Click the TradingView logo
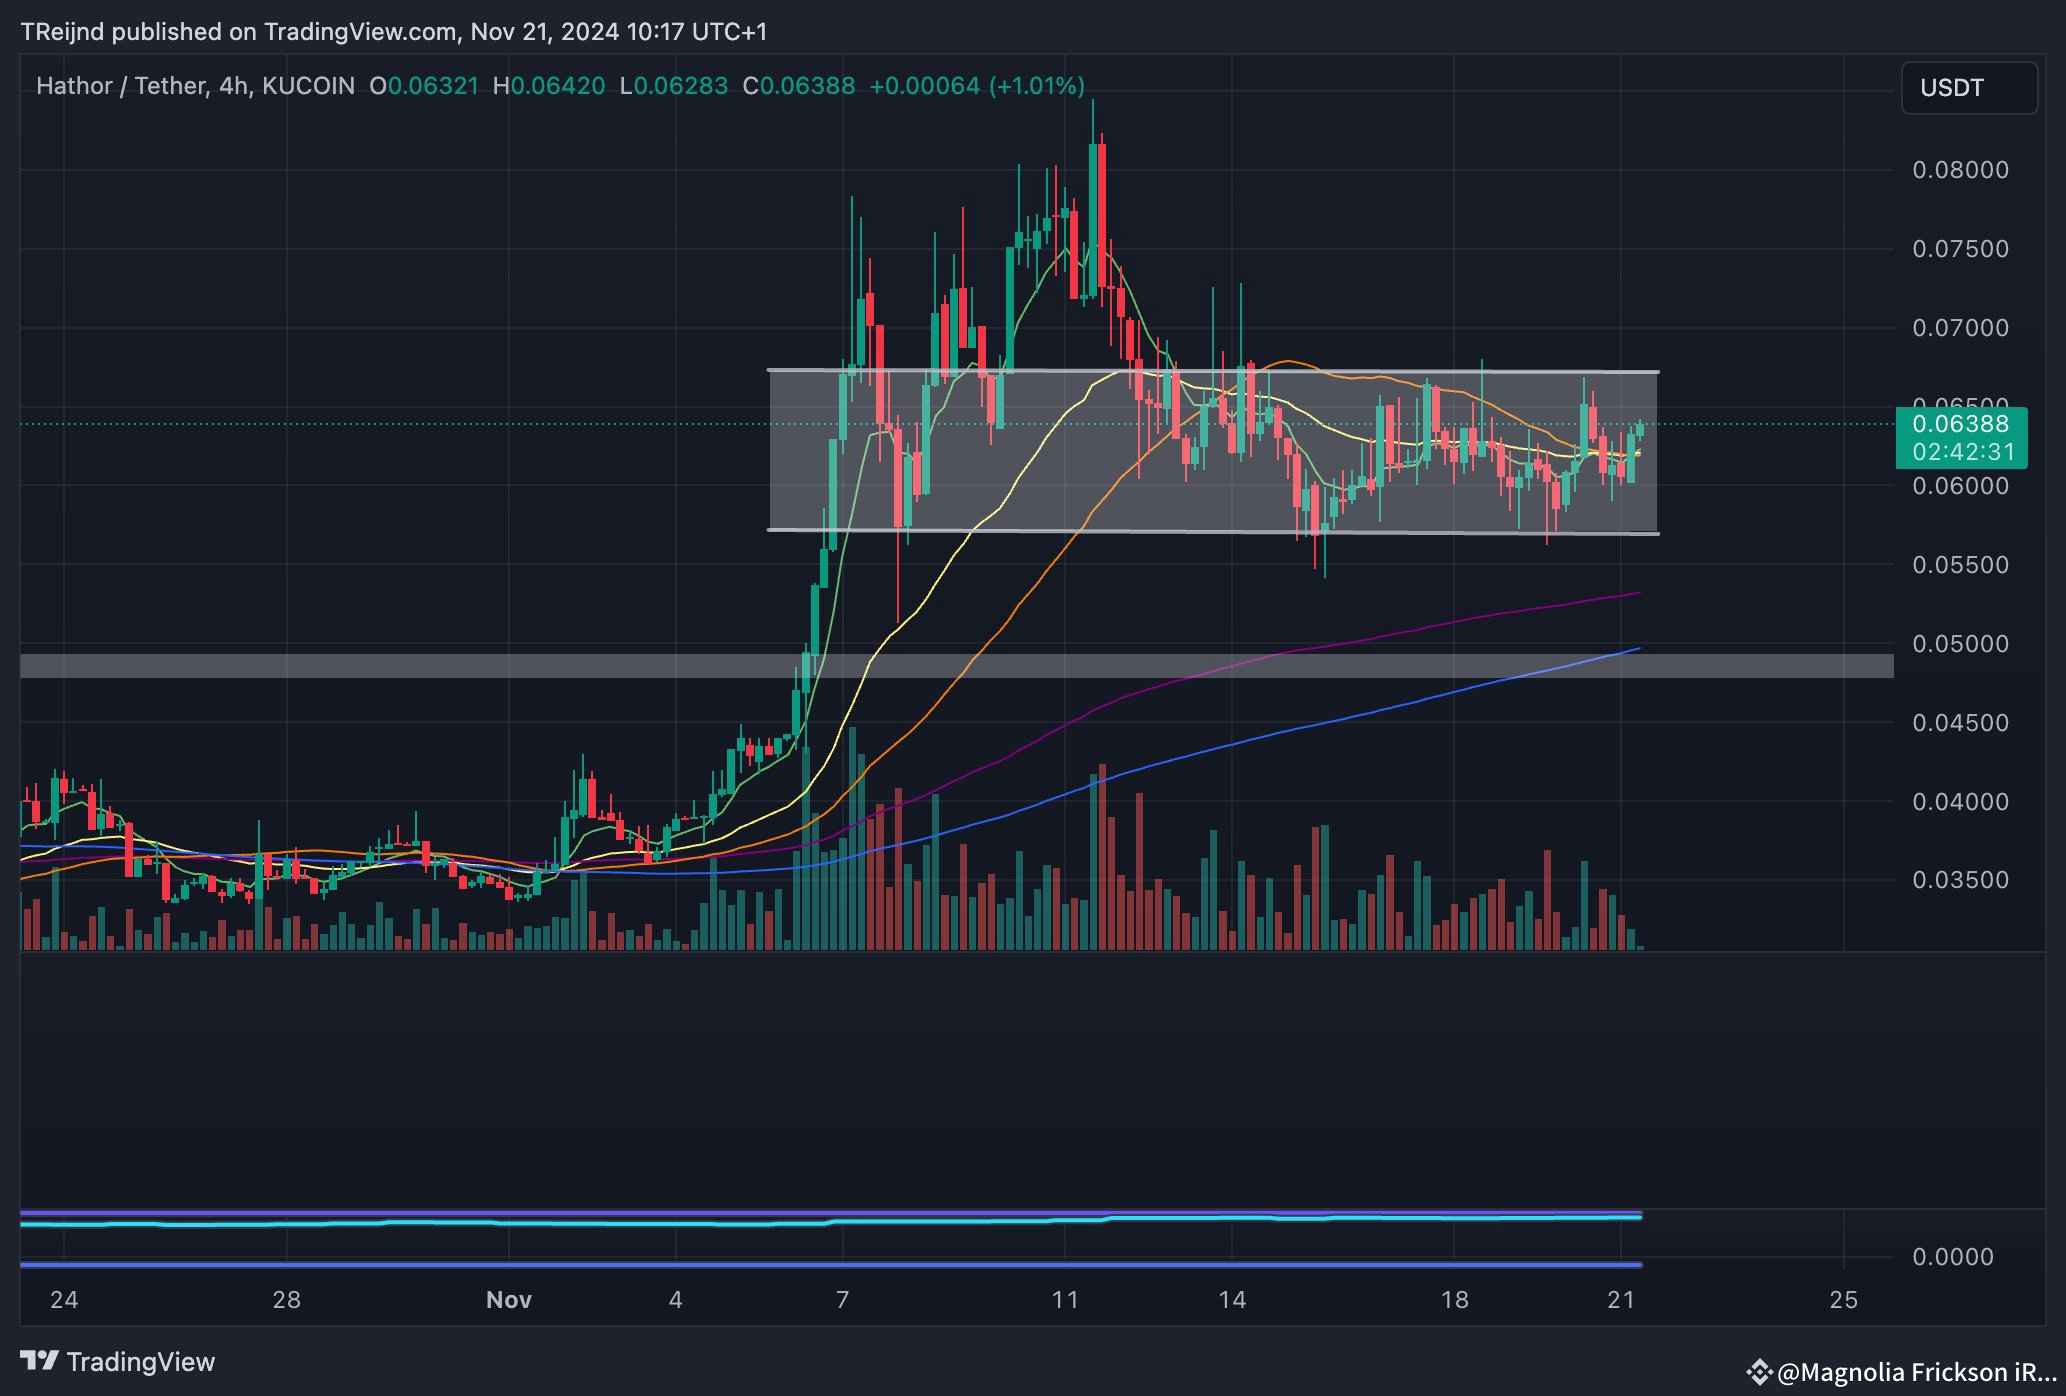Screen dimensions: 2066x1396 (118, 1362)
